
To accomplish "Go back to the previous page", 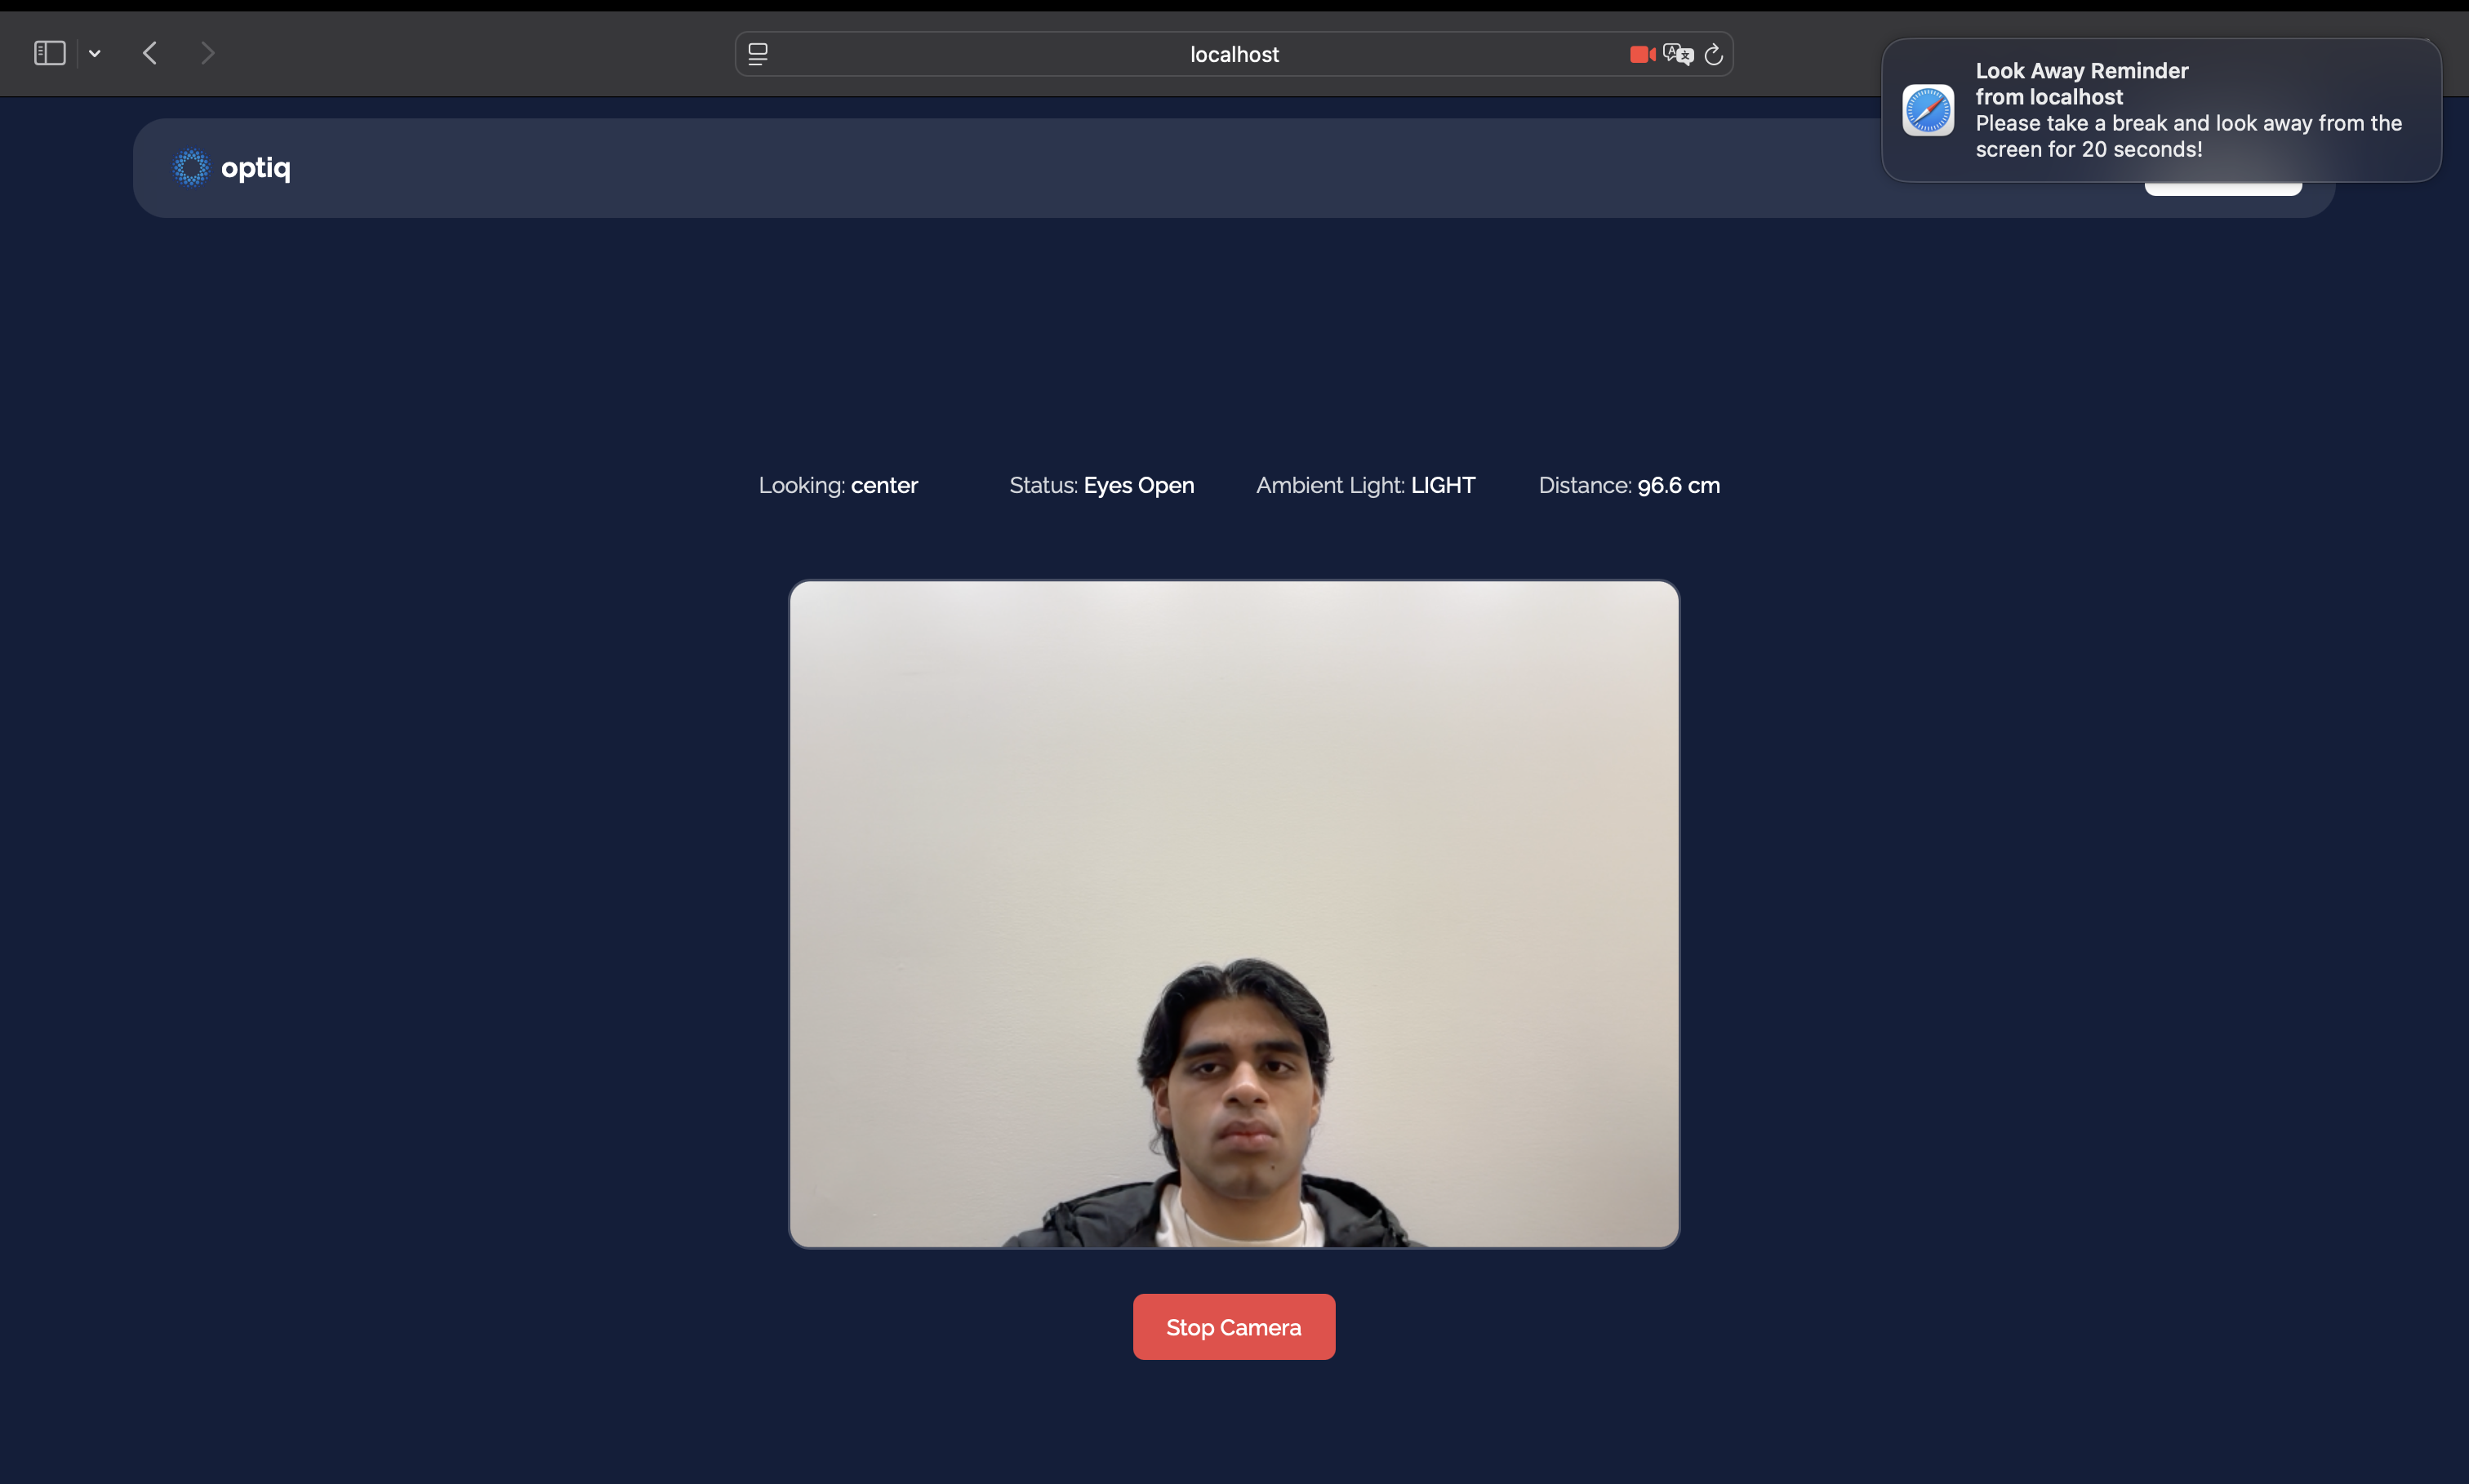I will tap(150, 53).
